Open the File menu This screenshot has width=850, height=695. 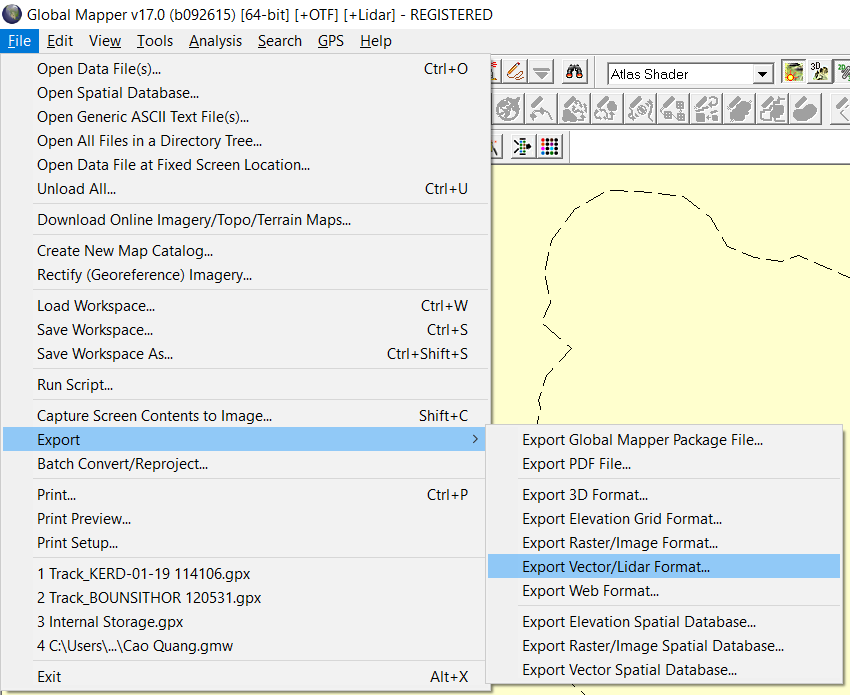[20, 41]
